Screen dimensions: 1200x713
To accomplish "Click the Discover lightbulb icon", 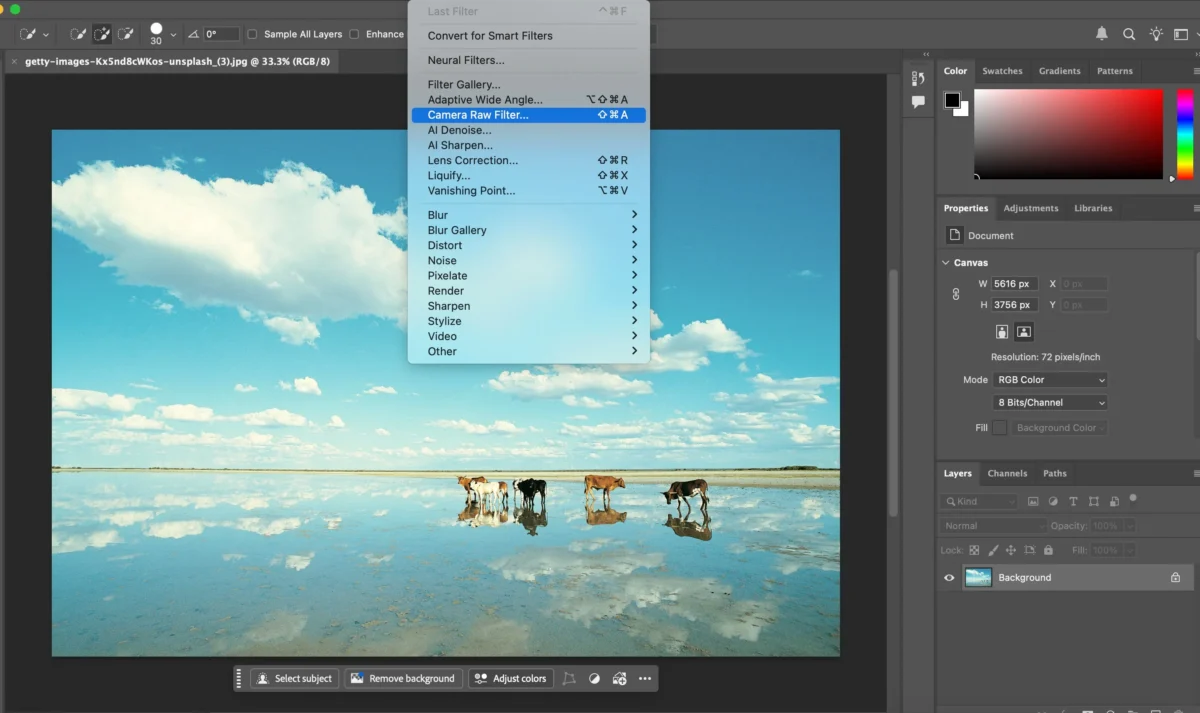I will [x=1157, y=34].
